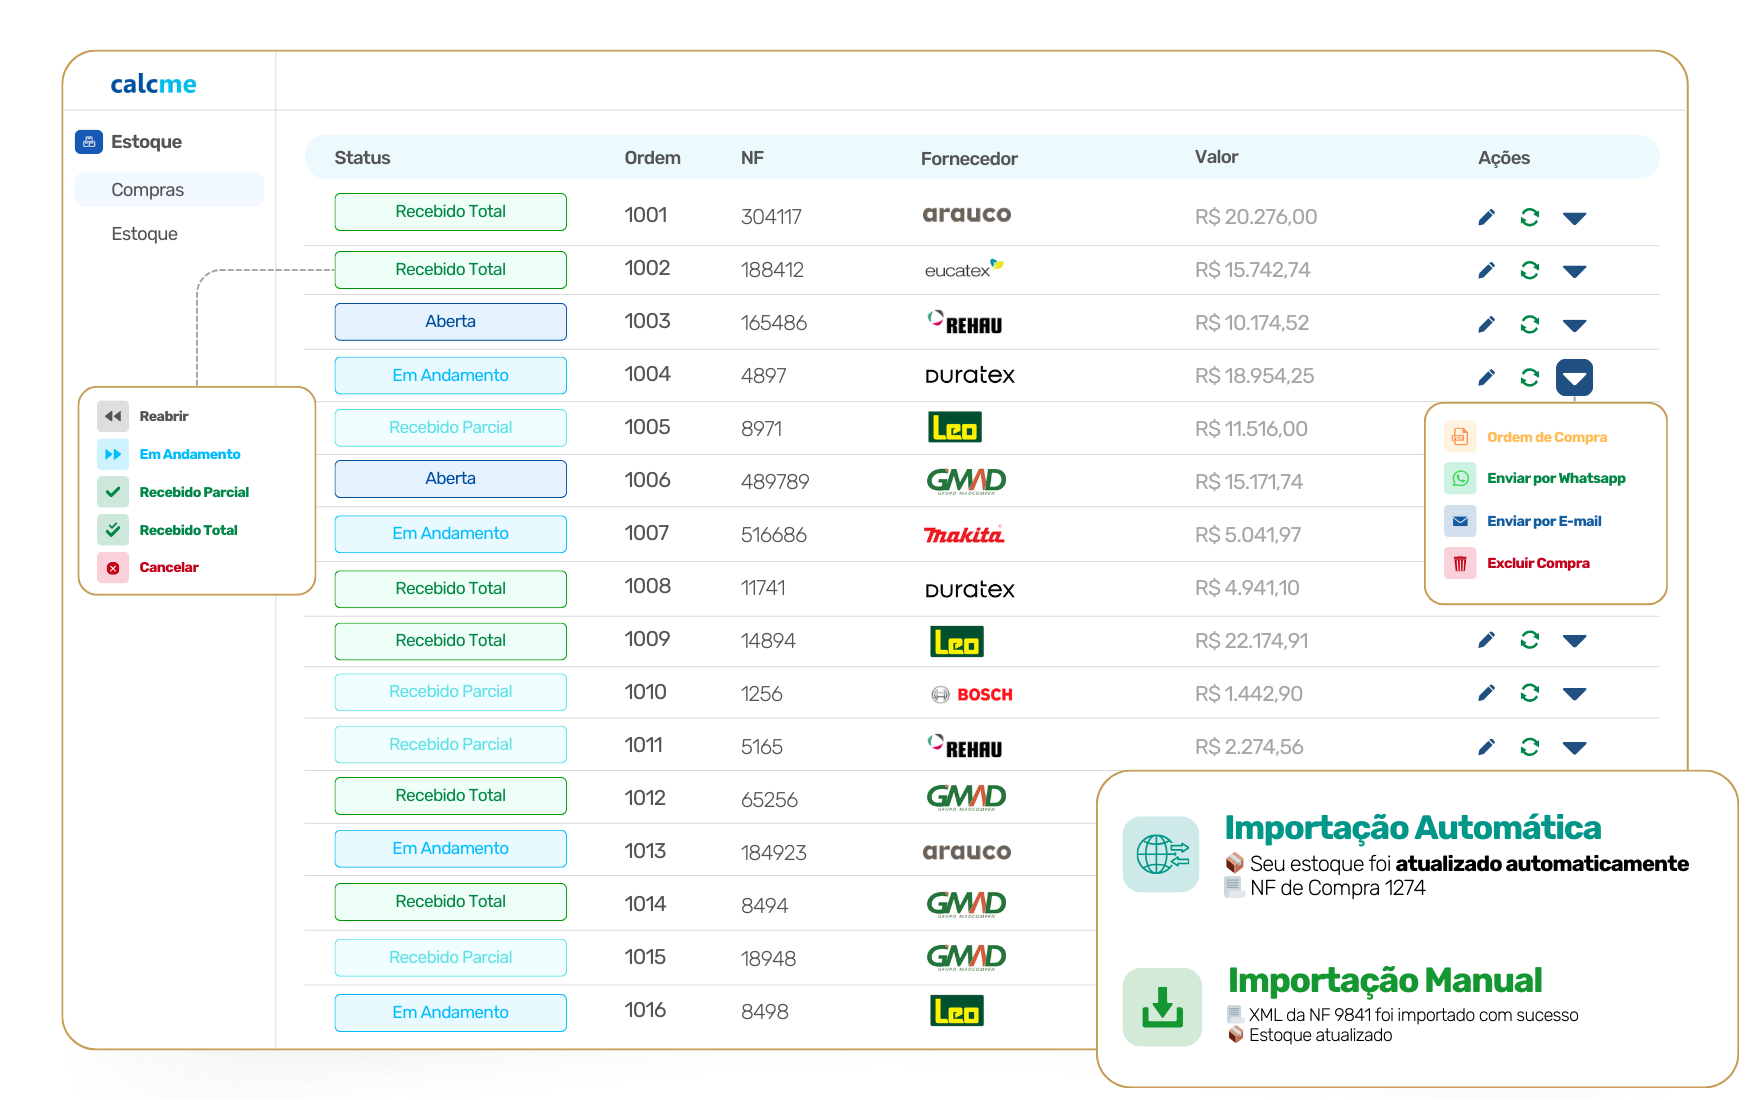Set status to Recebido Parcial in status menu
Viewport: 1750px width, 1100px height.
tap(194, 492)
